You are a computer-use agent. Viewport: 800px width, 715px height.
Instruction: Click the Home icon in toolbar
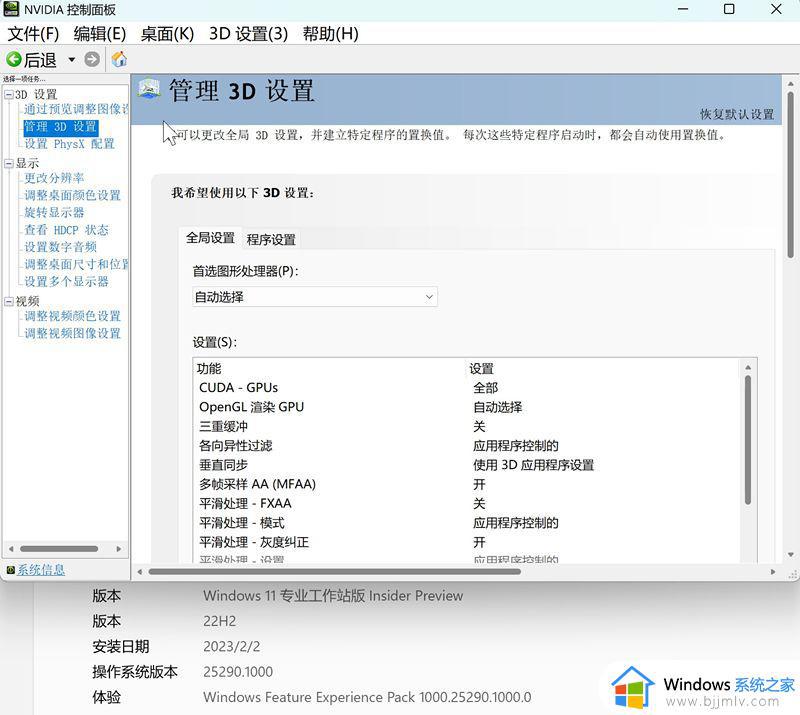coord(119,60)
